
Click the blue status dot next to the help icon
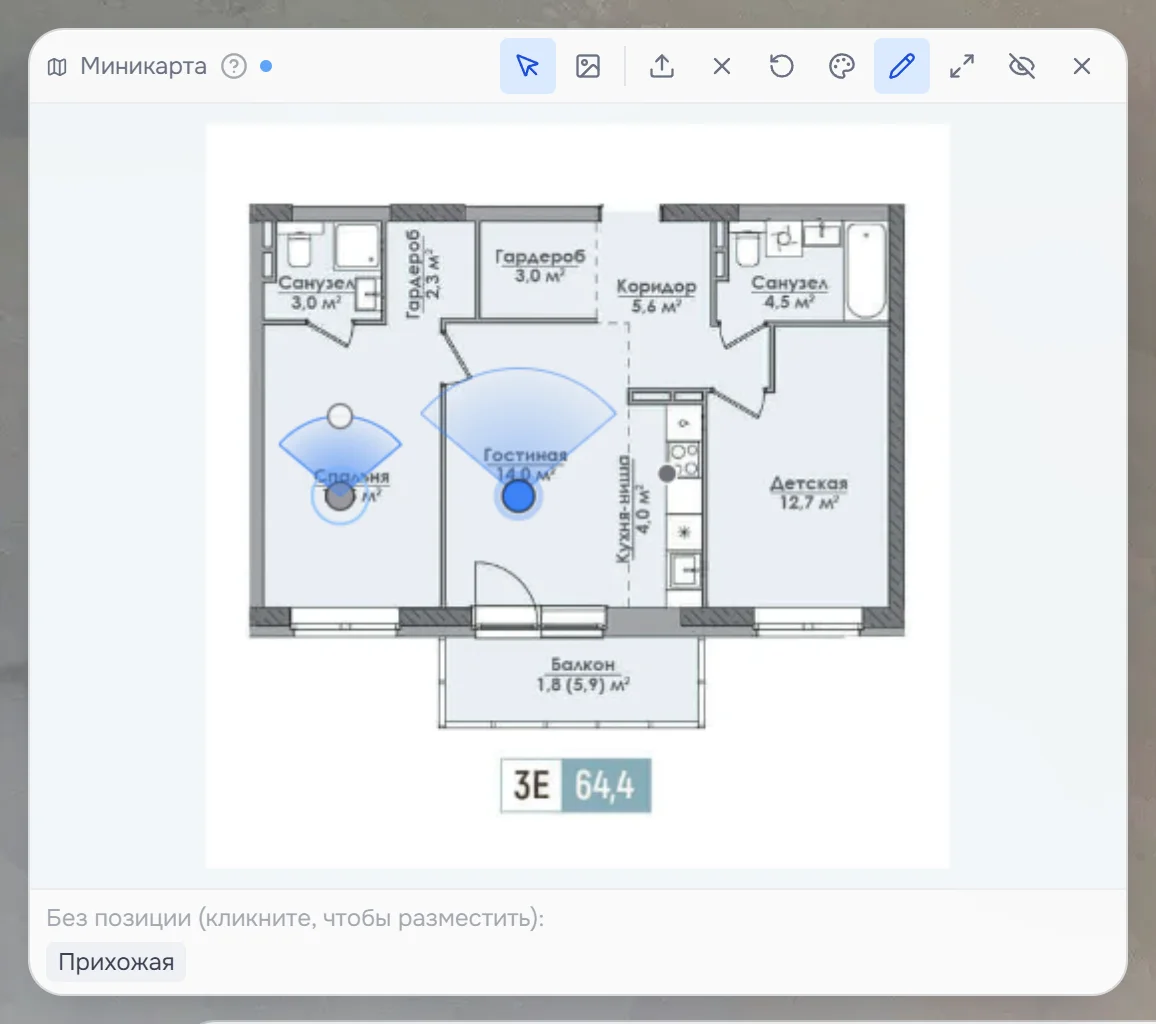(x=266, y=66)
